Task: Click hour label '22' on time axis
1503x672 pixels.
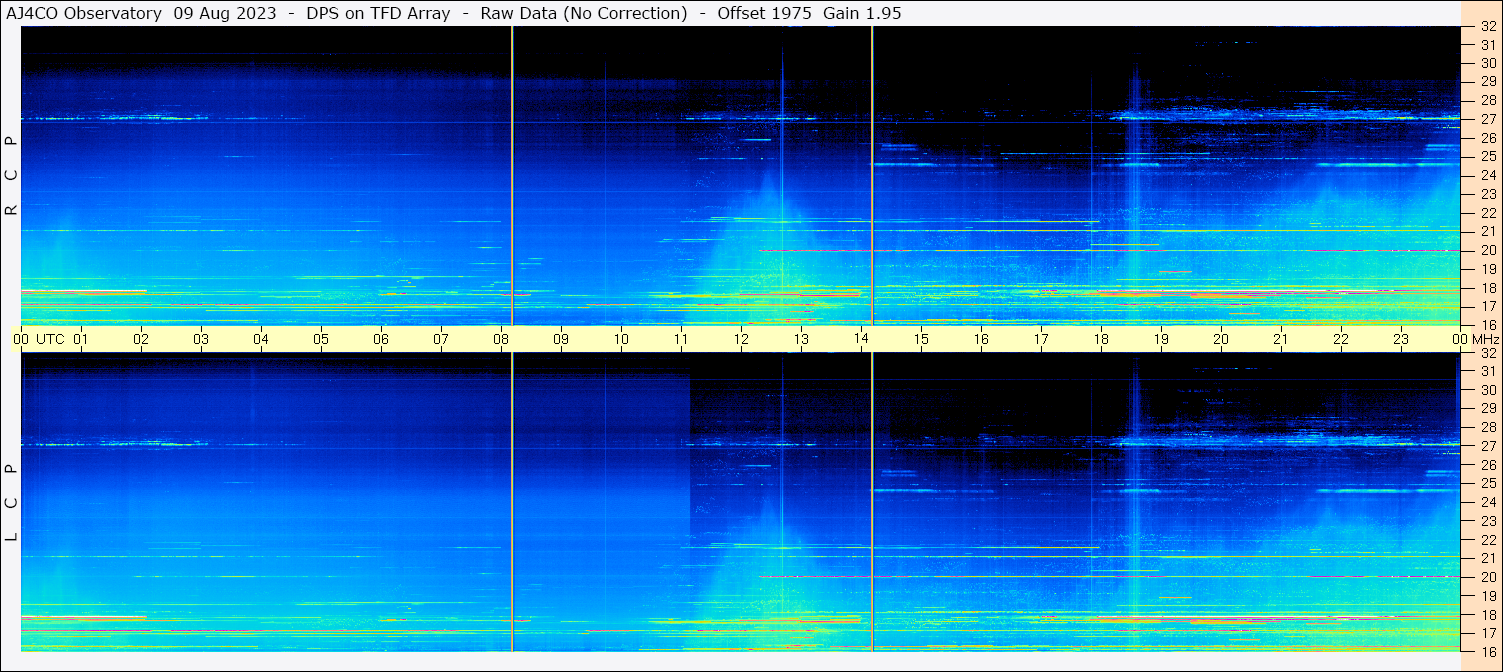Action: pos(1341,339)
